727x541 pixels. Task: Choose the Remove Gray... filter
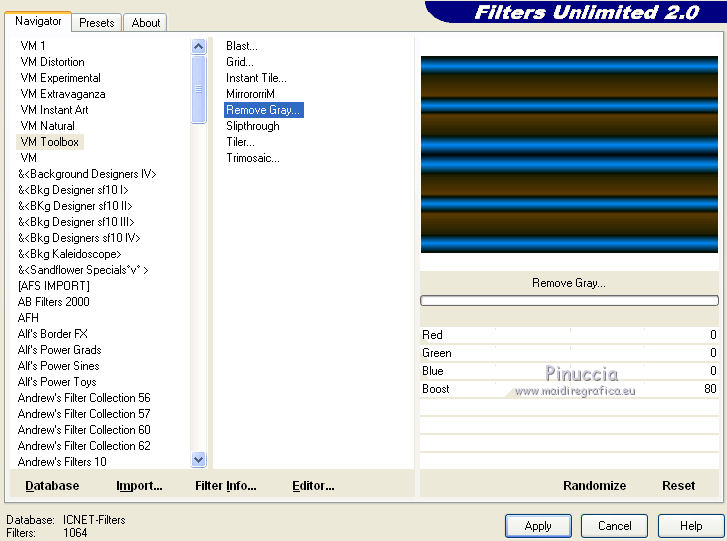click(x=264, y=110)
